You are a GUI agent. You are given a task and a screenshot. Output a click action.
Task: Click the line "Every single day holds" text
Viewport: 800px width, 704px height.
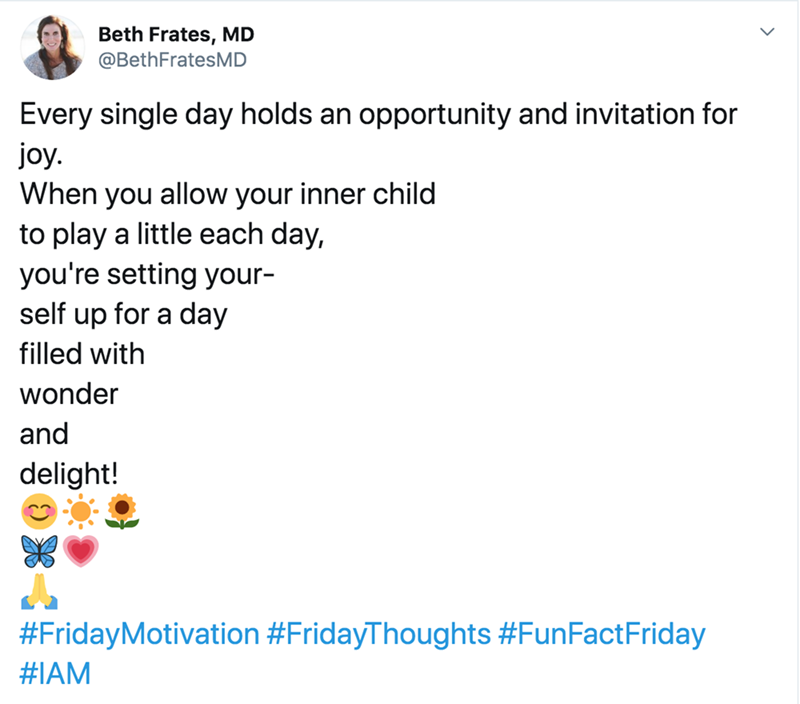378,114
